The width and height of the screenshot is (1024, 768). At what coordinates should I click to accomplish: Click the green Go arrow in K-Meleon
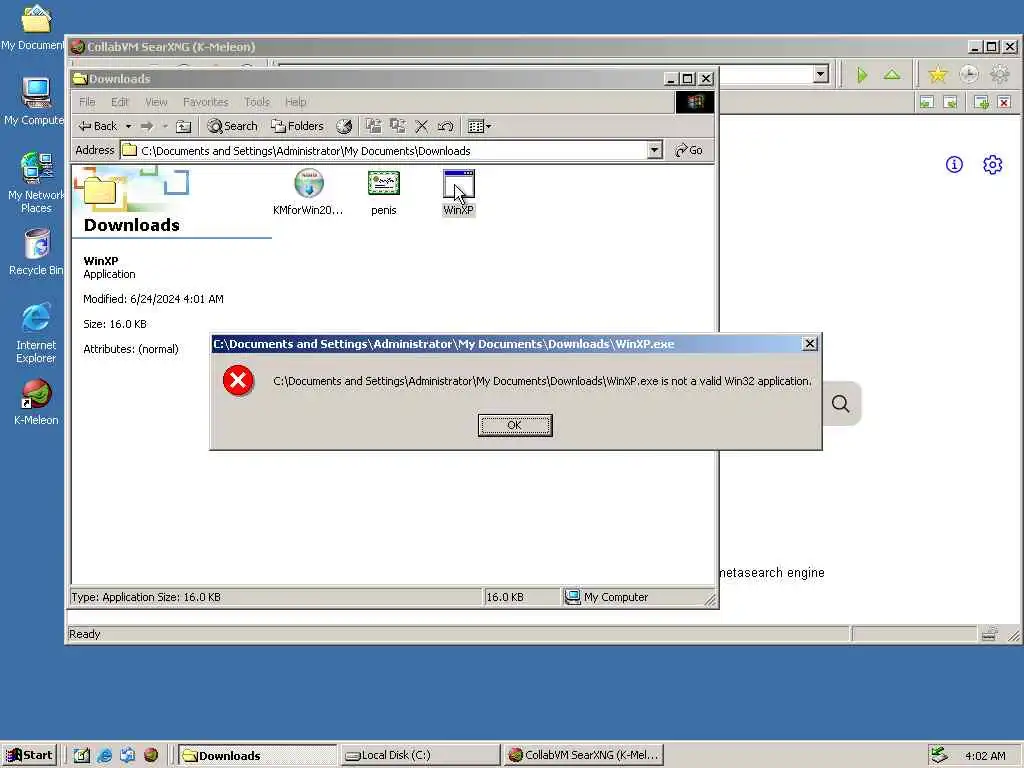862,75
